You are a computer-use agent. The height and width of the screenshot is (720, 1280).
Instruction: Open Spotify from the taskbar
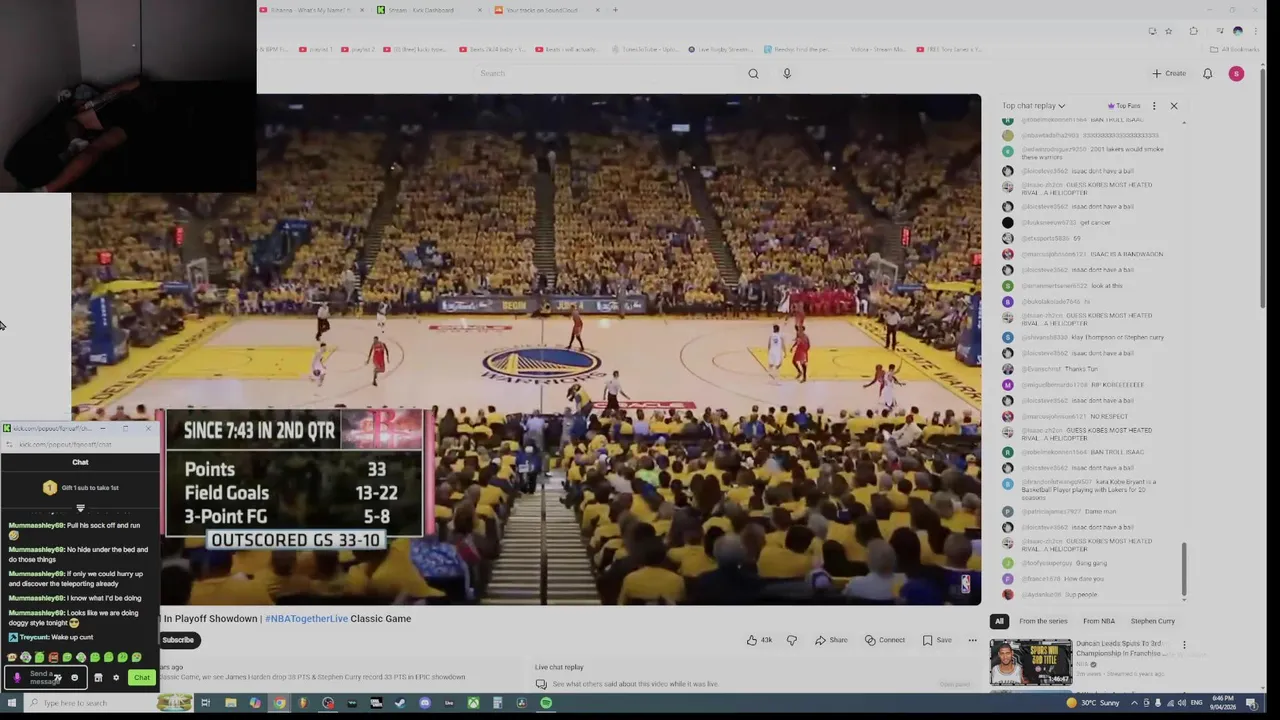(x=546, y=703)
